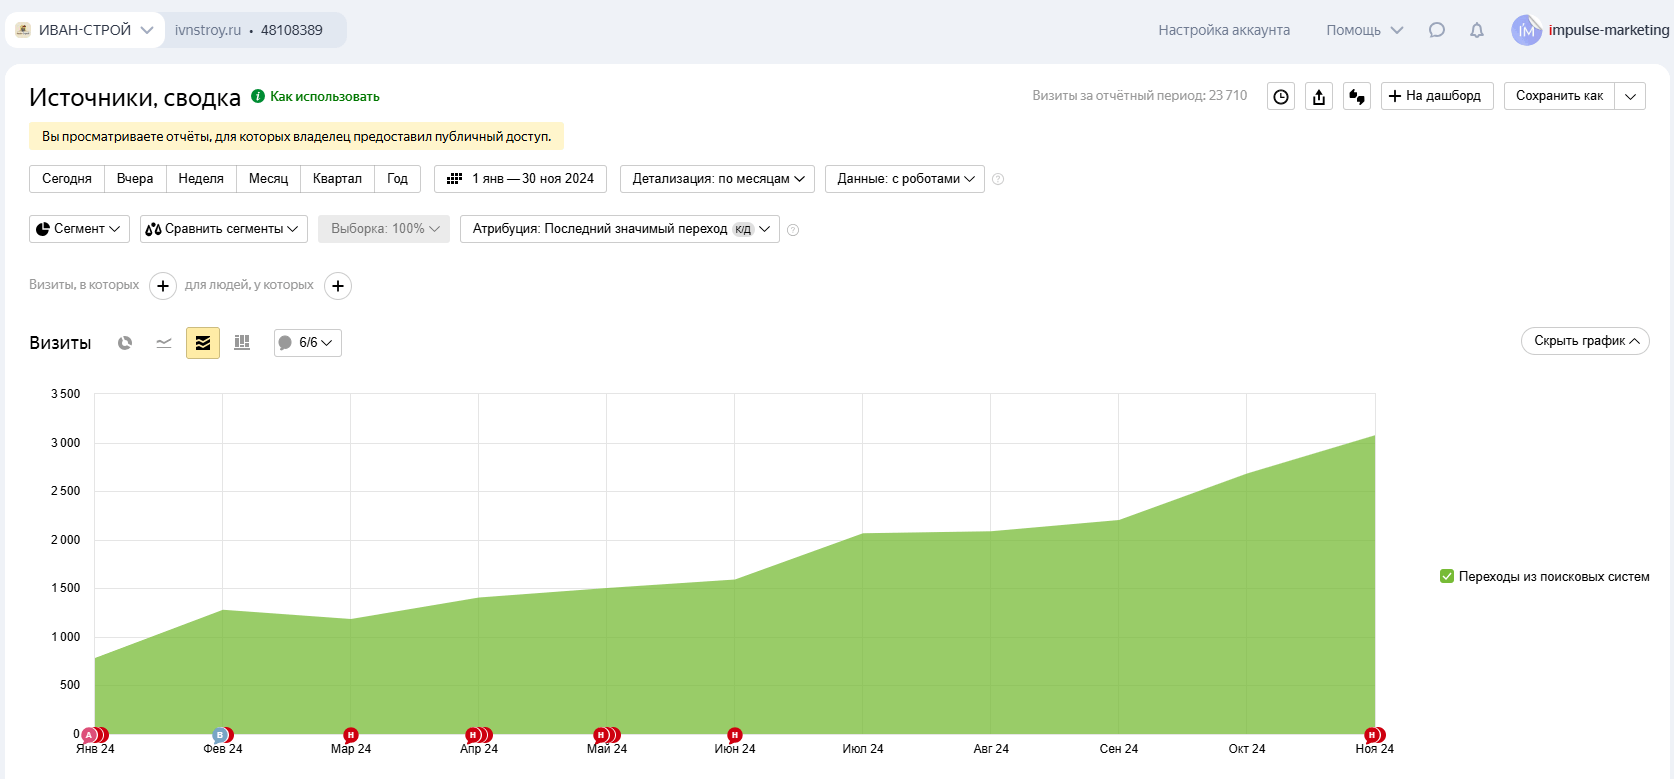The height and width of the screenshot is (779, 1674).
Task: Select the 'Неделя' period tab
Action: [201, 179]
